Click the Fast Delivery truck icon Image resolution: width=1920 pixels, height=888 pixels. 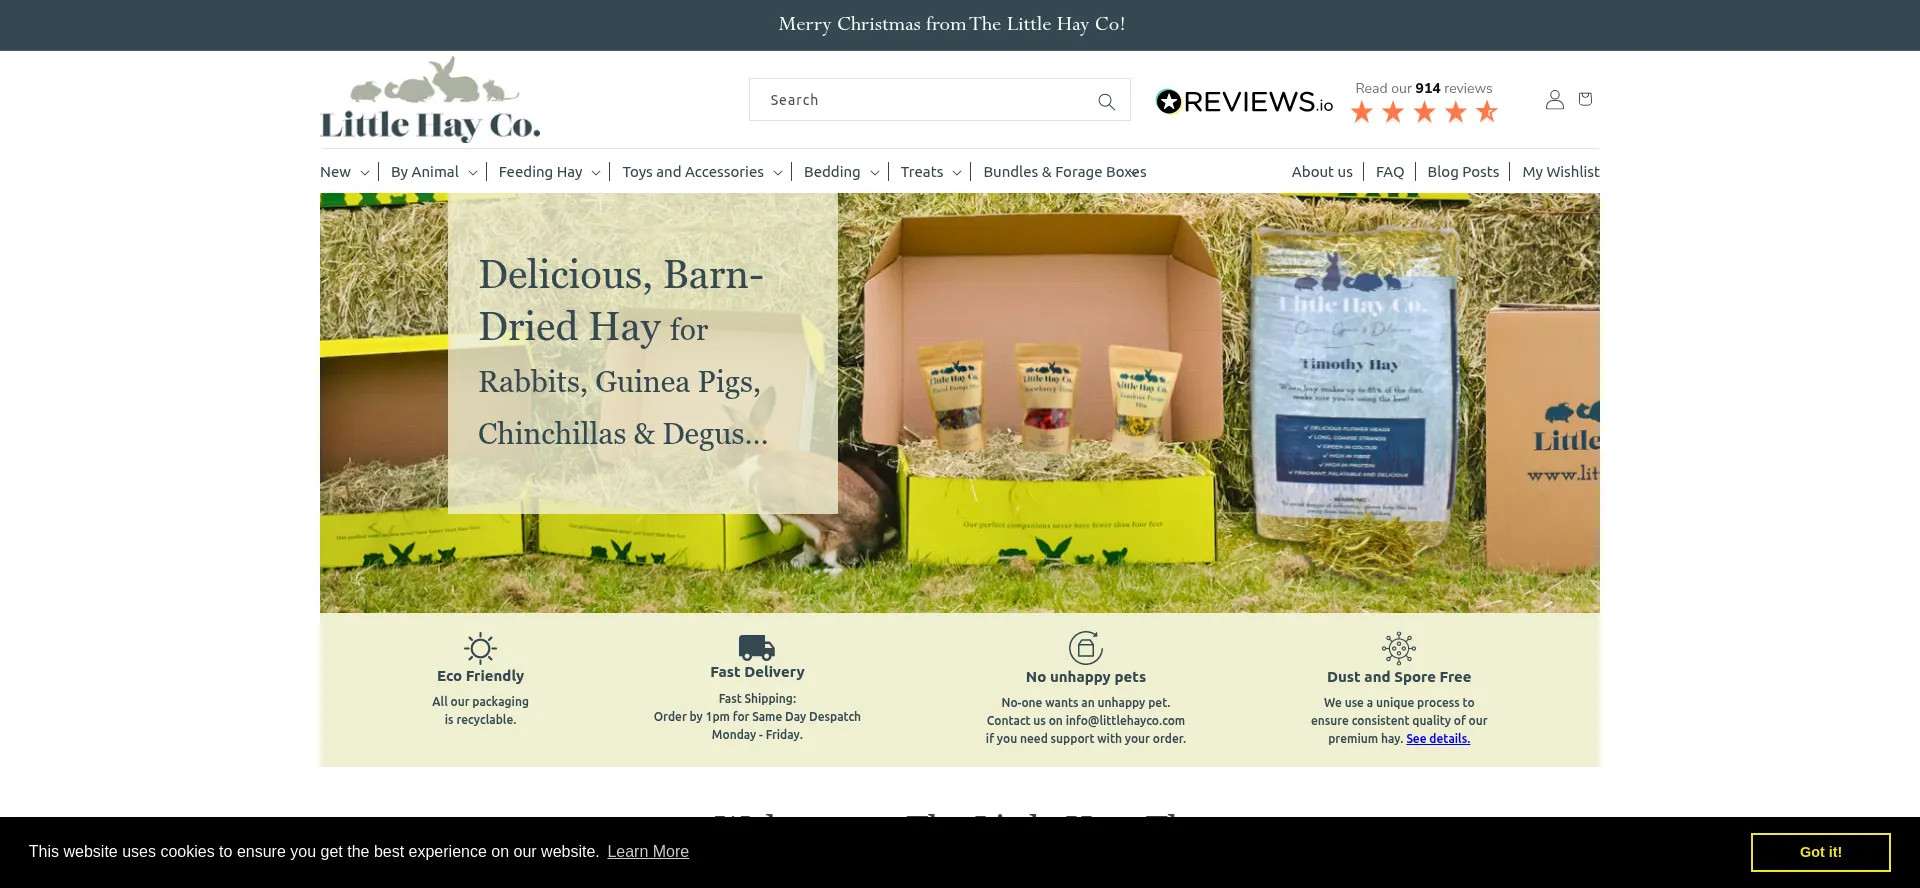pos(757,647)
